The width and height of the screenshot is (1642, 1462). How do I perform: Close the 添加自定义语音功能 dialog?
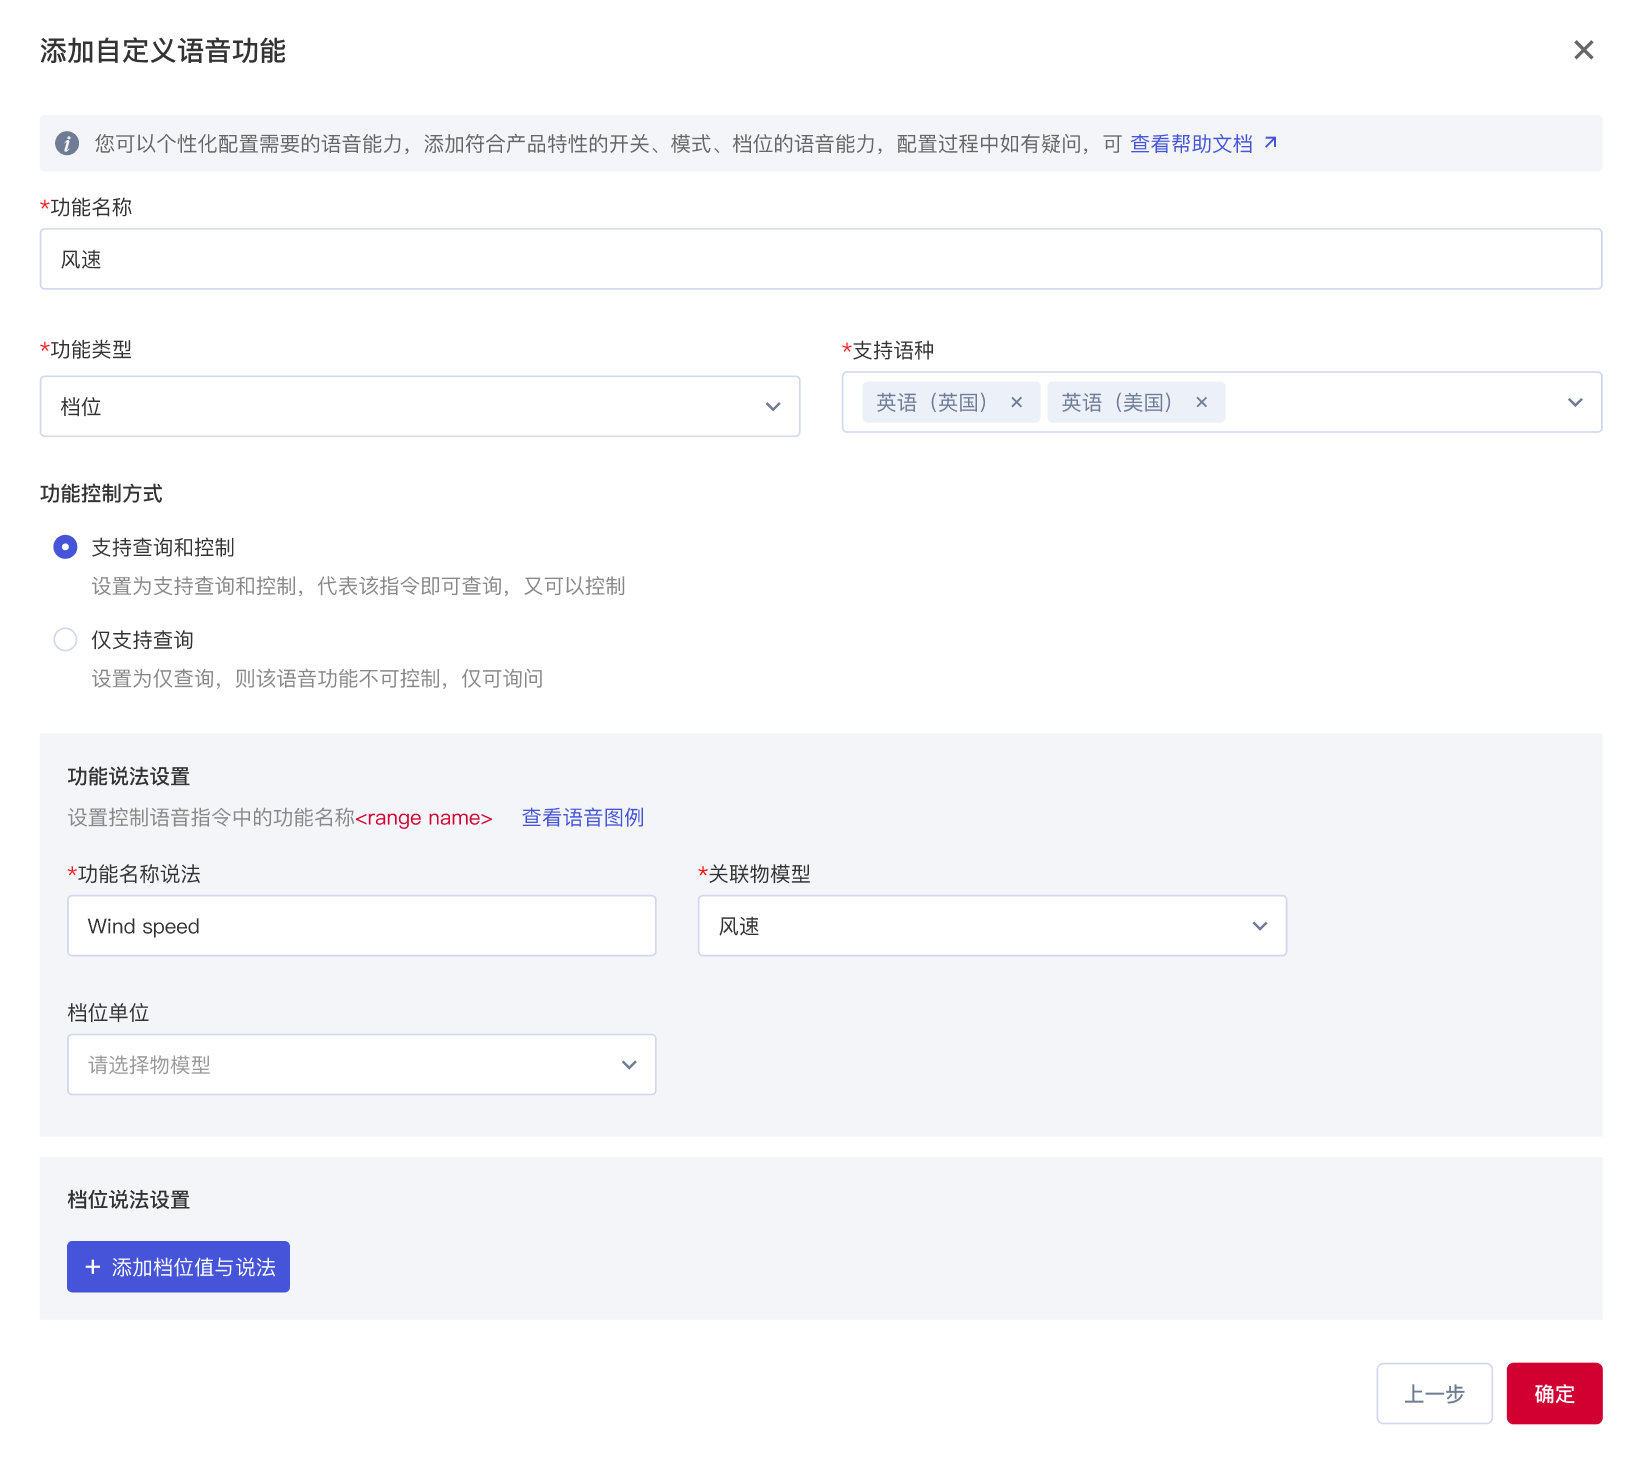[1583, 50]
